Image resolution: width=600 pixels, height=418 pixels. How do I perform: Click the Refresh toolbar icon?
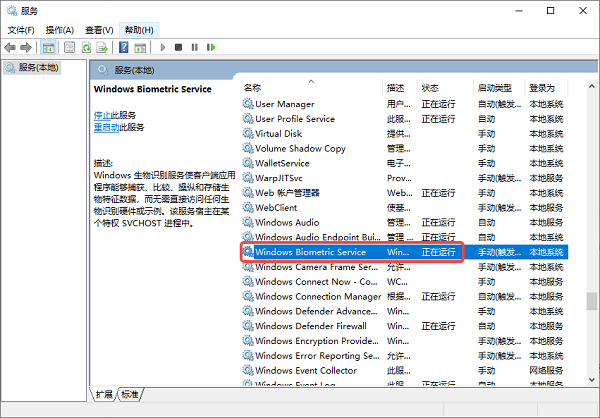(x=86, y=47)
